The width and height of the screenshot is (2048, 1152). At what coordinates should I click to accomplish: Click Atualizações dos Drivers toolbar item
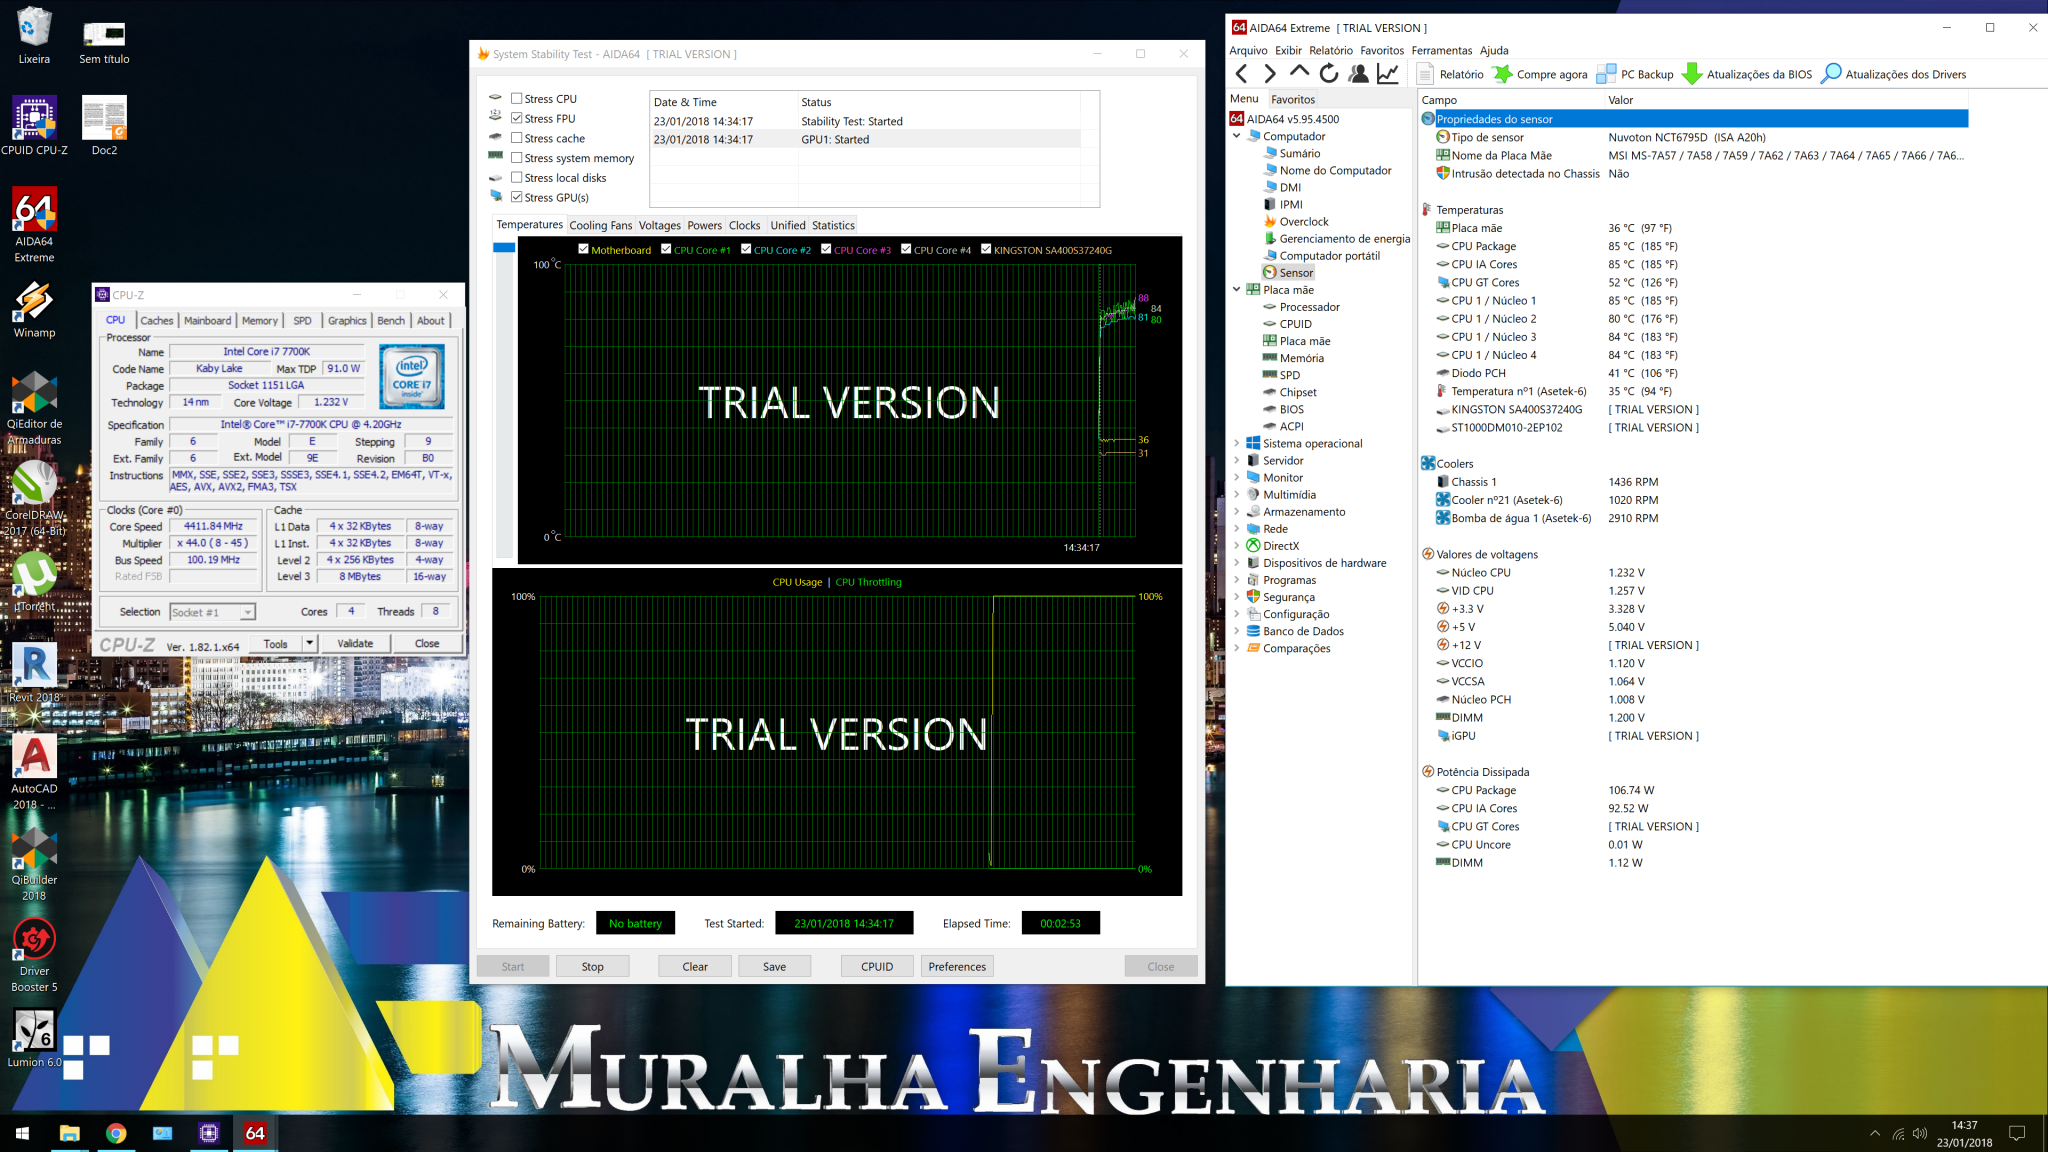pyautogui.click(x=1894, y=74)
